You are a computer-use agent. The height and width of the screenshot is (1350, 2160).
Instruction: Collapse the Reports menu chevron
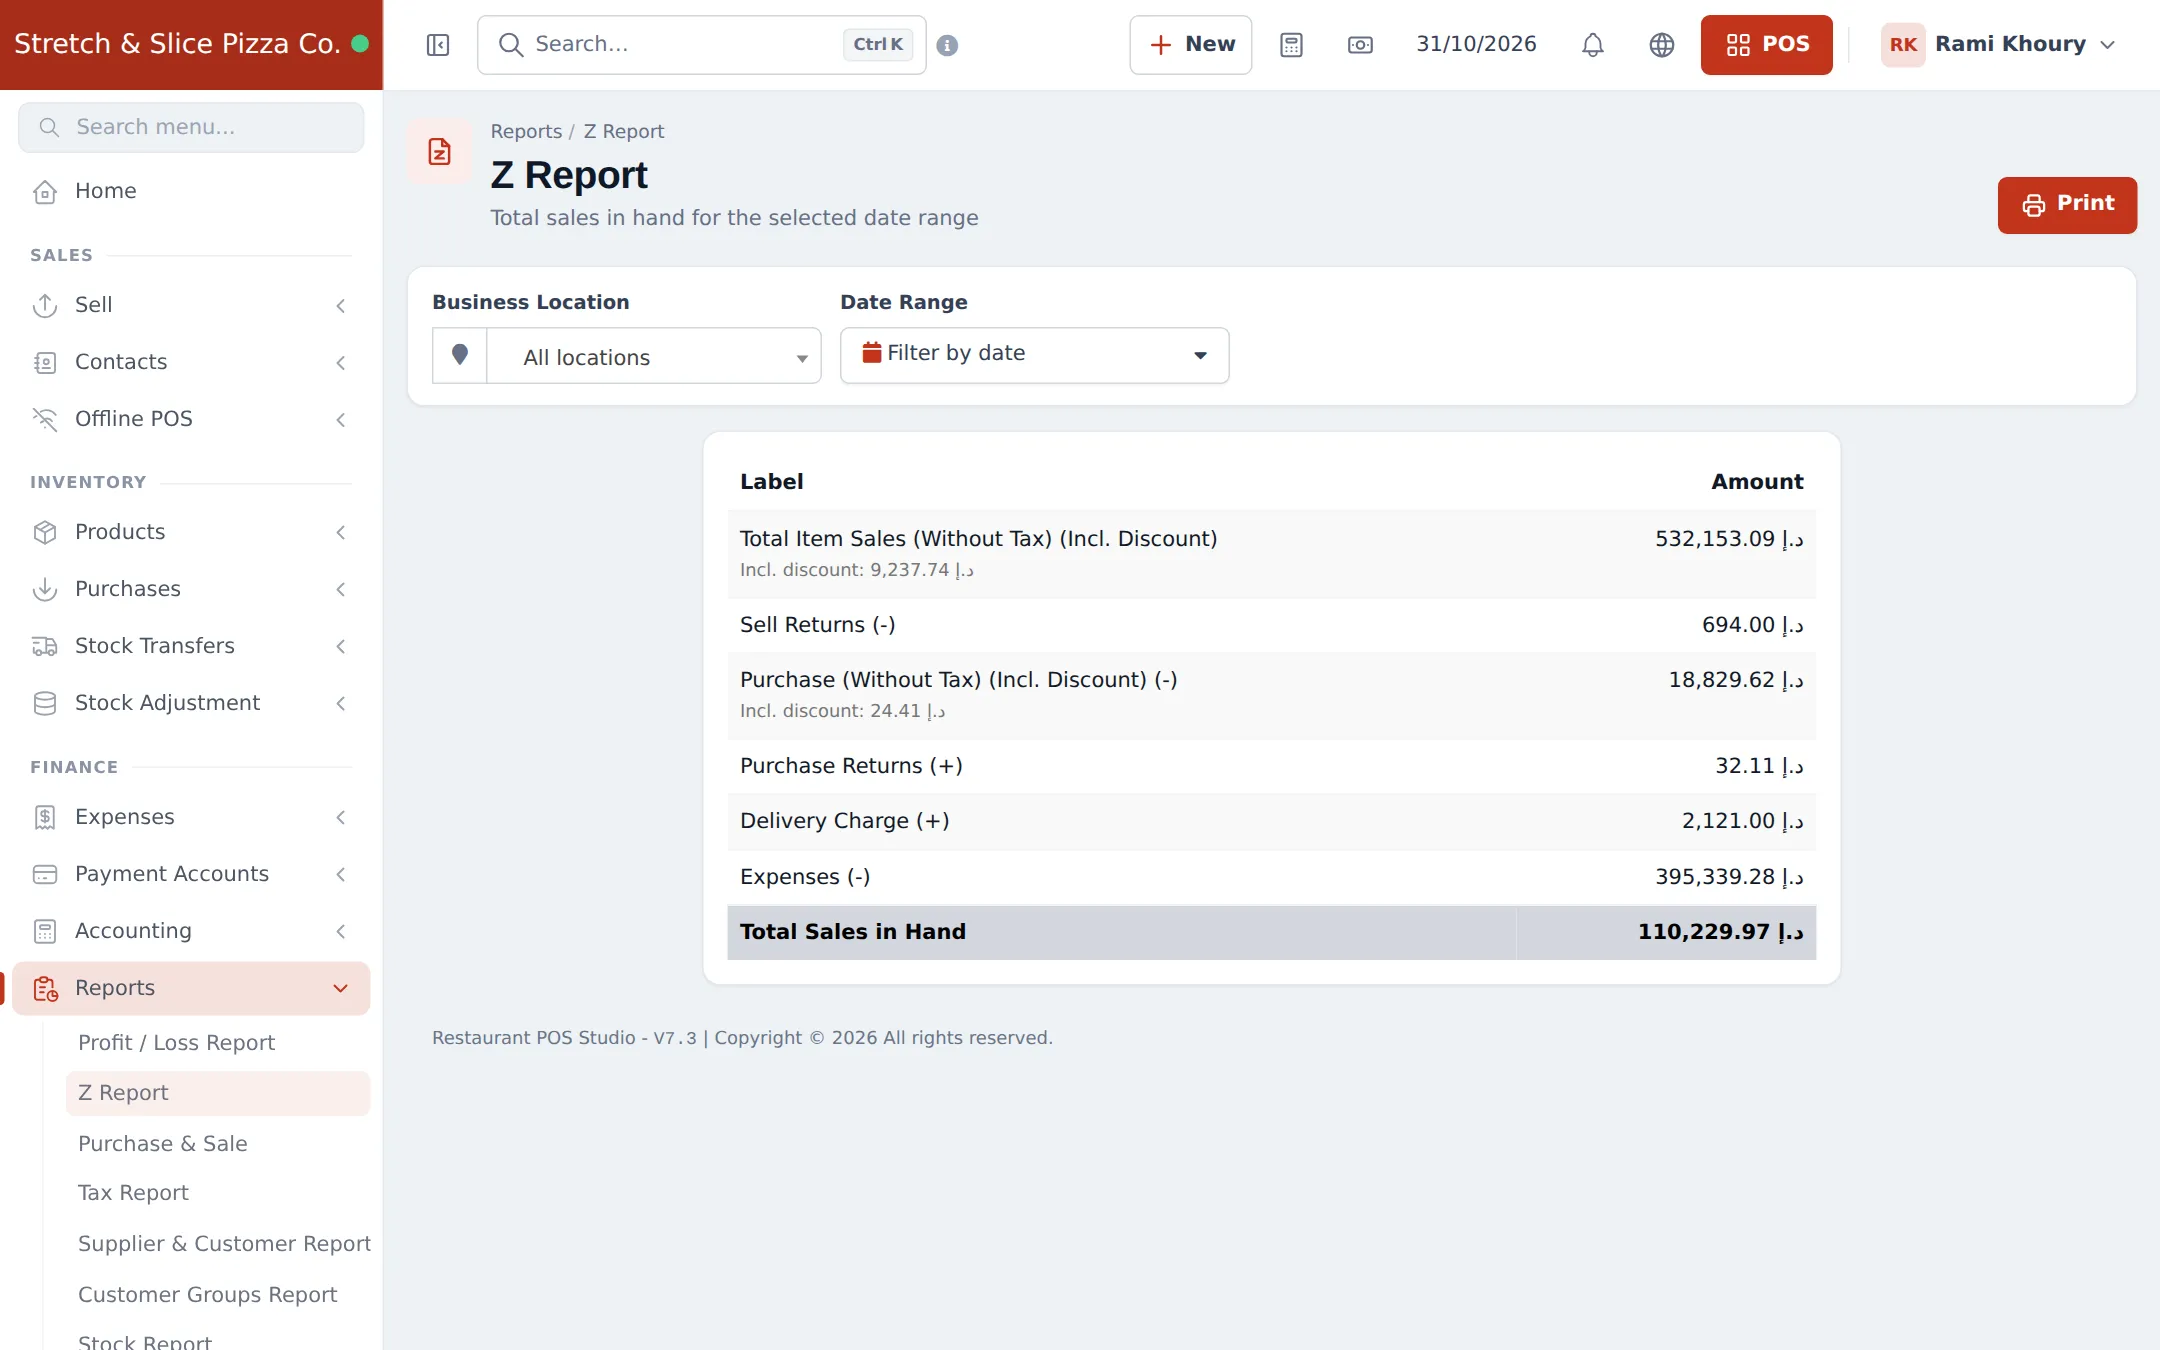(341, 988)
